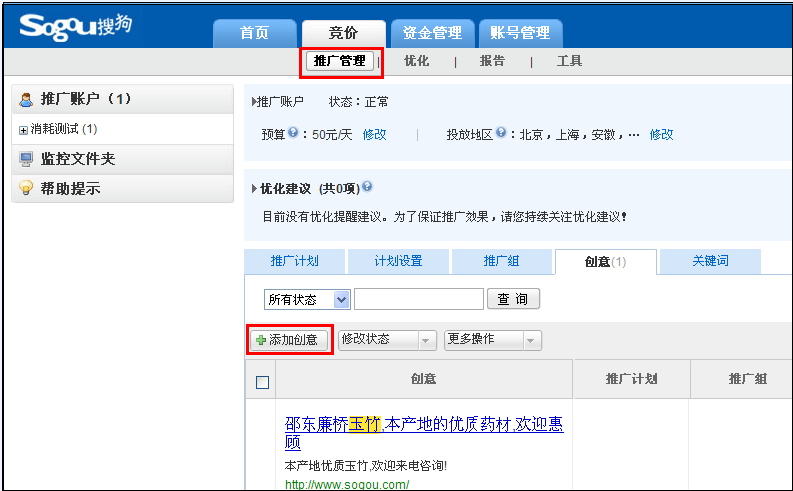
Task: Click 修改 link next to budget
Action: click(x=374, y=134)
